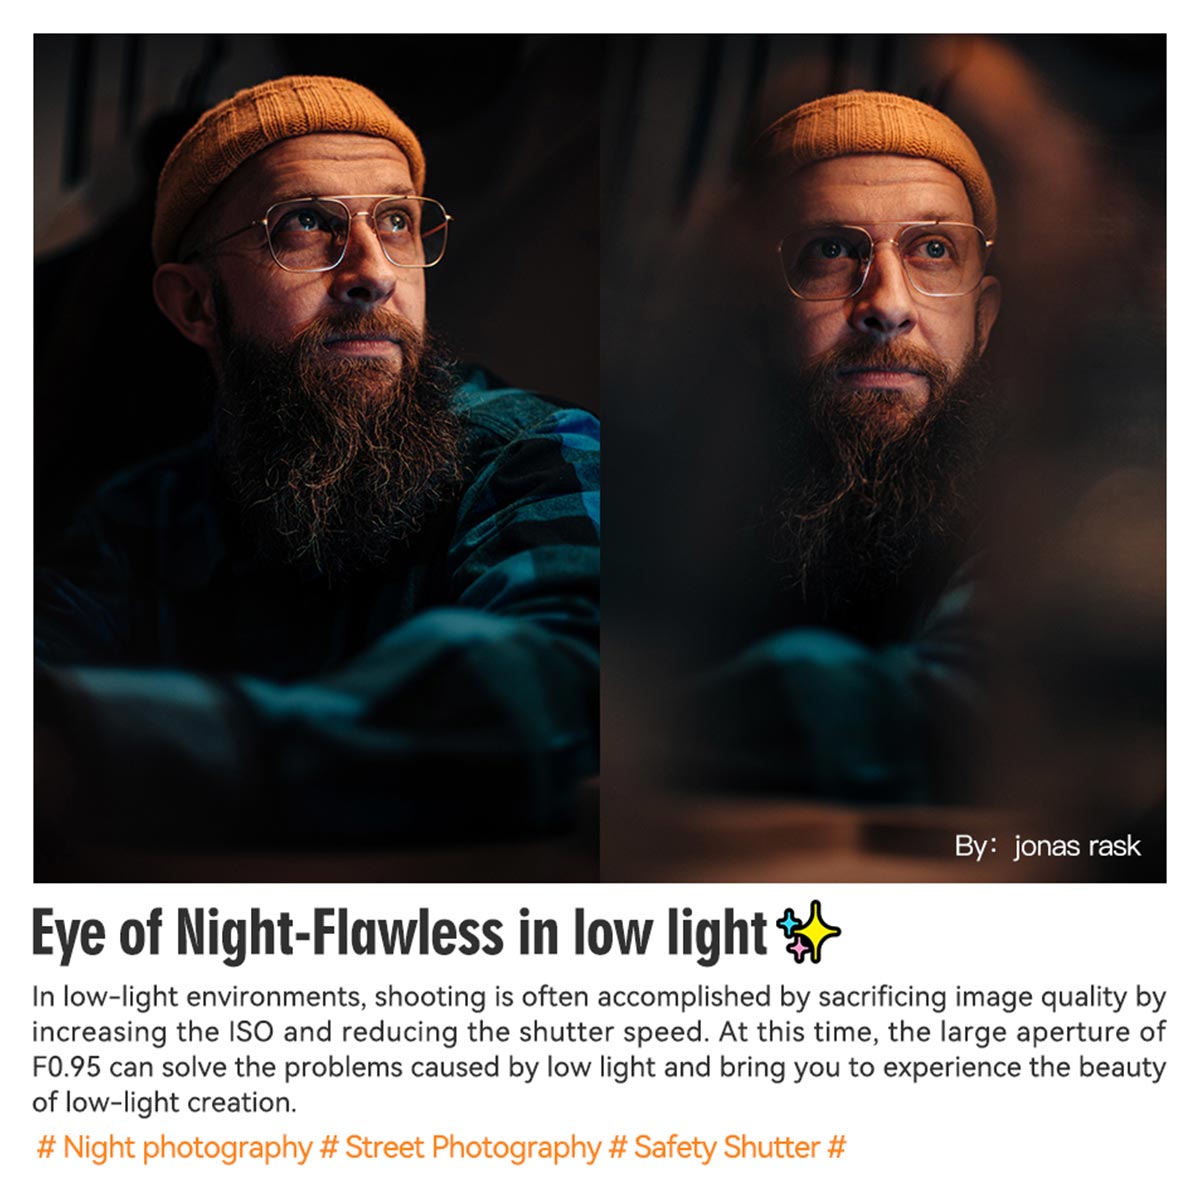Open the Night photography hashtag

click(x=174, y=1147)
